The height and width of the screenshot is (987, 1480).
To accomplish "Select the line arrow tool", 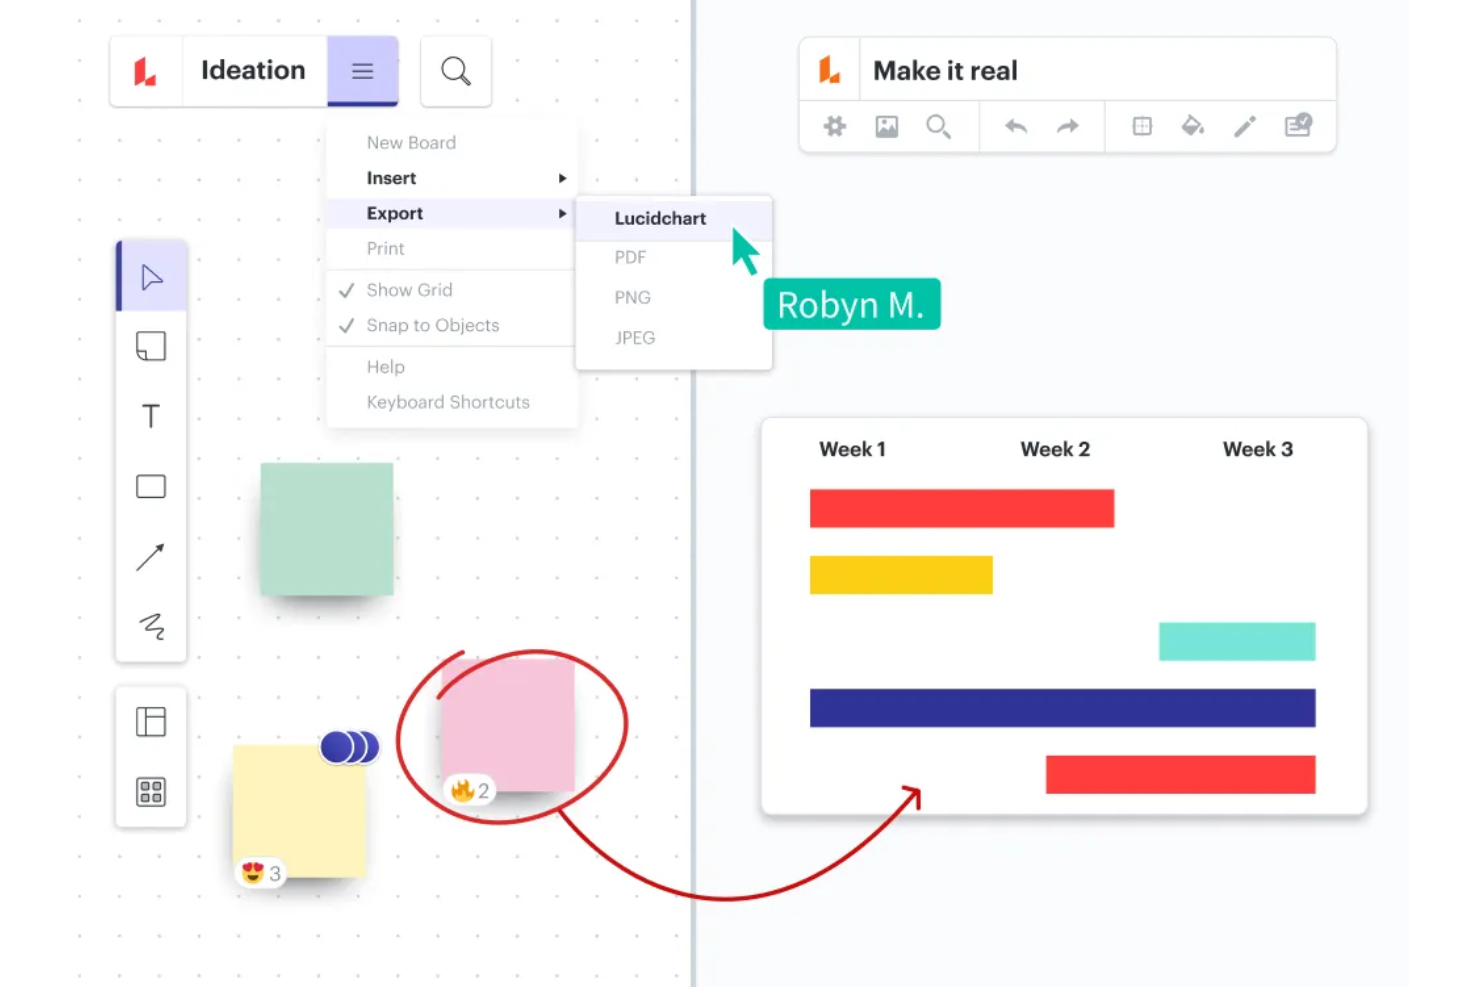I will click(x=151, y=556).
